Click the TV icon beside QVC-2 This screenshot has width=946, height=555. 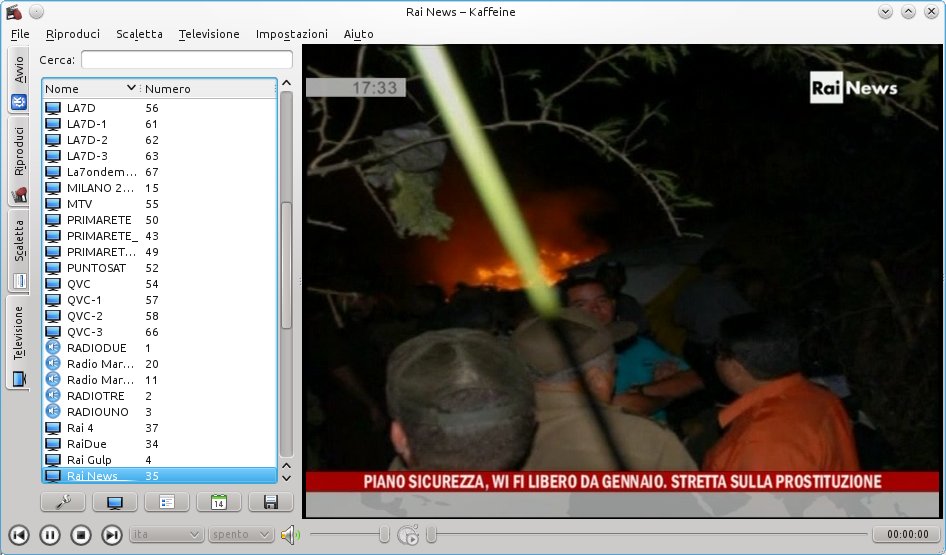53,316
